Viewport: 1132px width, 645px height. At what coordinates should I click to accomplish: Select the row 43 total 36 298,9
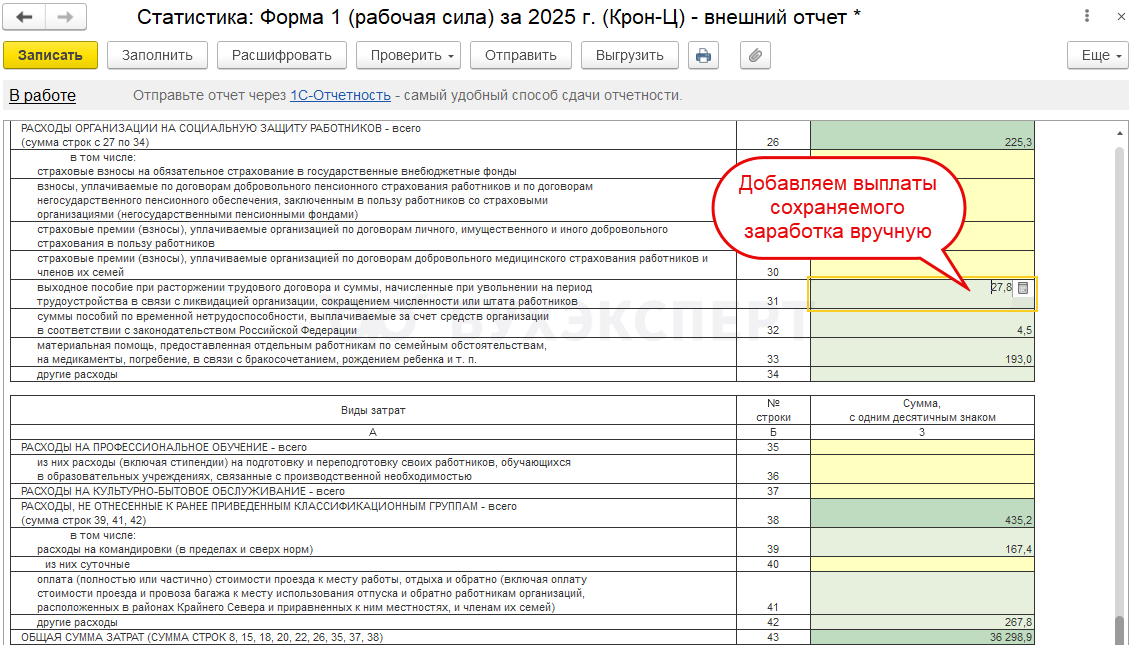coord(923,637)
